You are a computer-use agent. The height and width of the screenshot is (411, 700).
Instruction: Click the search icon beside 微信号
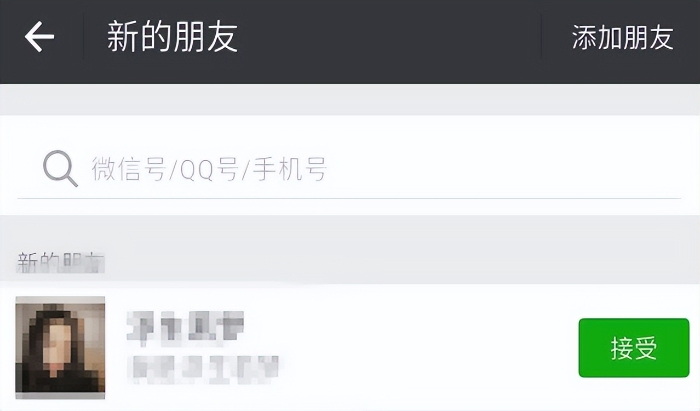click(x=60, y=169)
